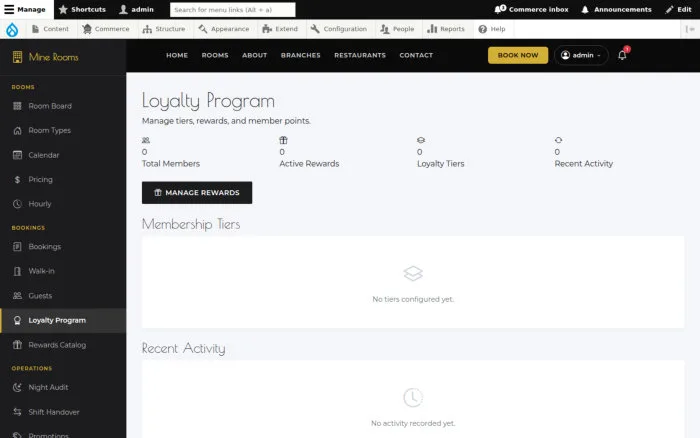The height and width of the screenshot is (438, 700).
Task: Open the Help admin menu
Action: [492, 29]
